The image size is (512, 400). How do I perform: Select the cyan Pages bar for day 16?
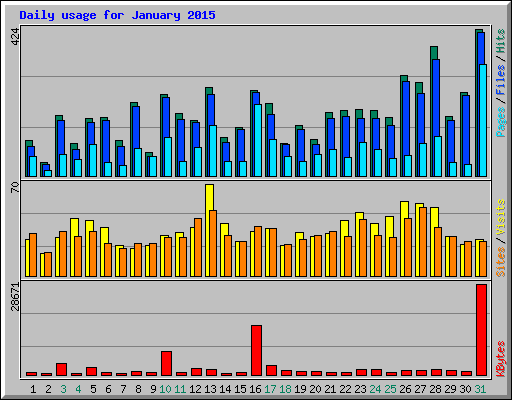point(258,140)
